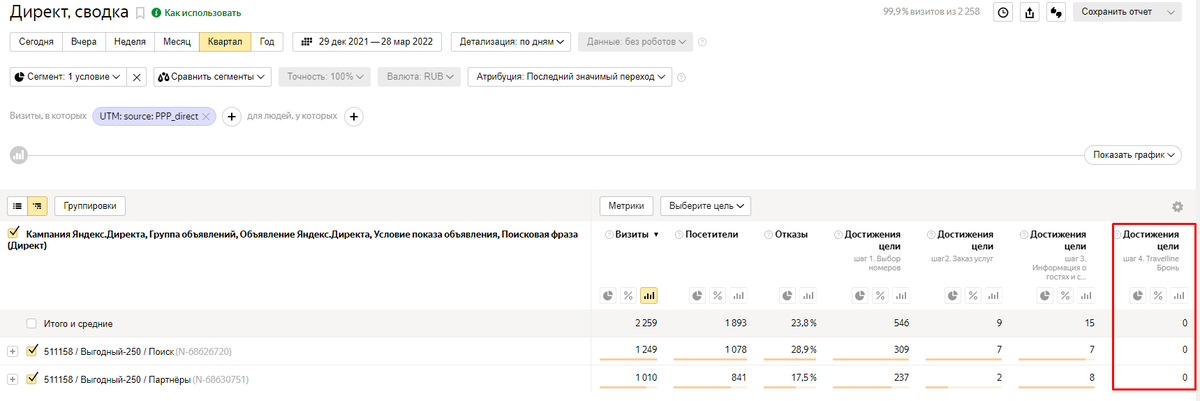Show pie chart for Визиты column
Image resolution: width=1200 pixels, height=401 pixels.
(608, 295)
